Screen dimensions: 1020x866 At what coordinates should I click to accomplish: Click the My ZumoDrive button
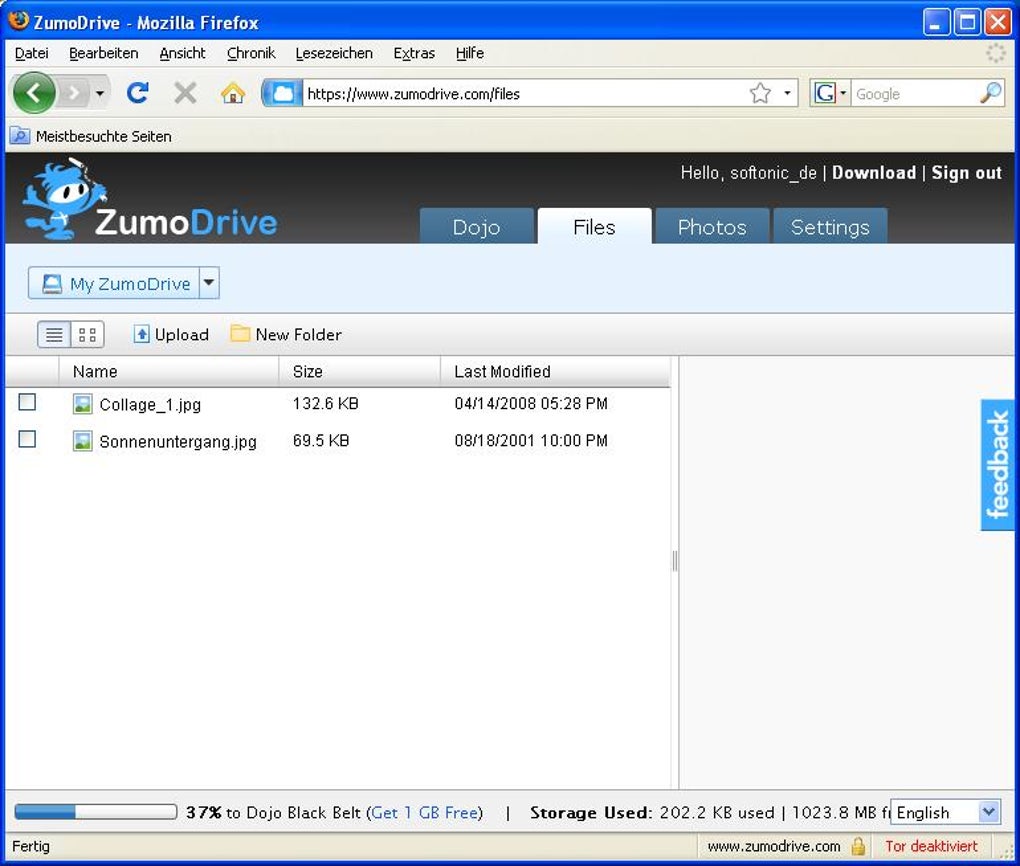[x=114, y=284]
